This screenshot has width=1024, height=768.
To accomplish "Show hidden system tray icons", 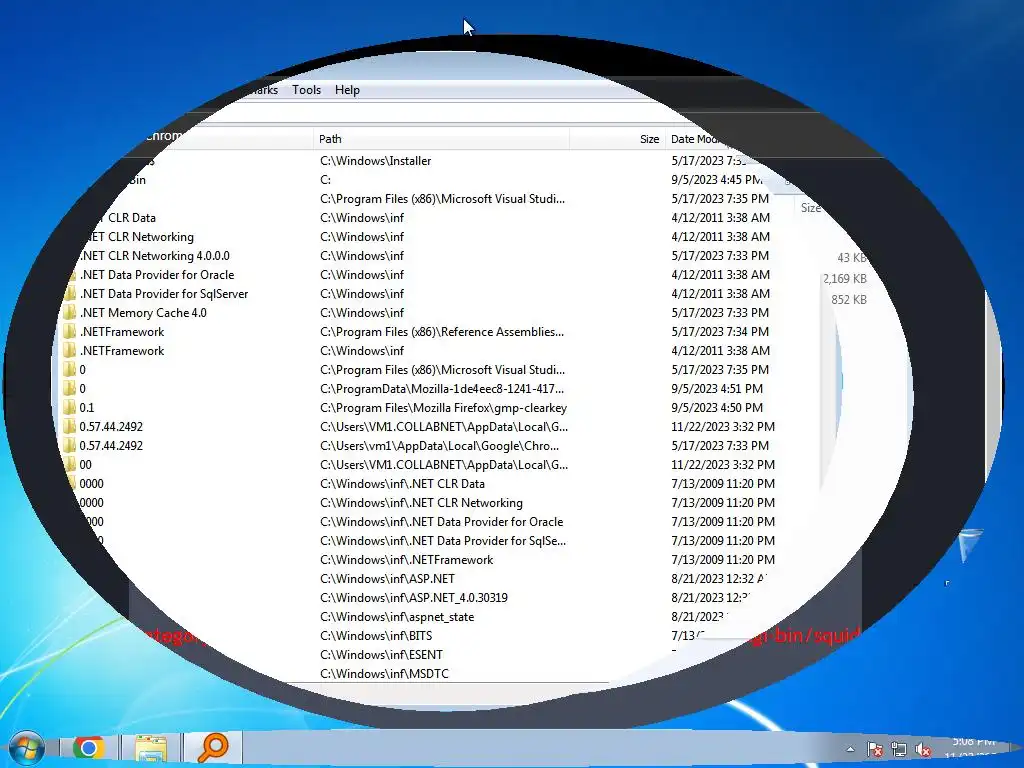I will pyautogui.click(x=850, y=749).
